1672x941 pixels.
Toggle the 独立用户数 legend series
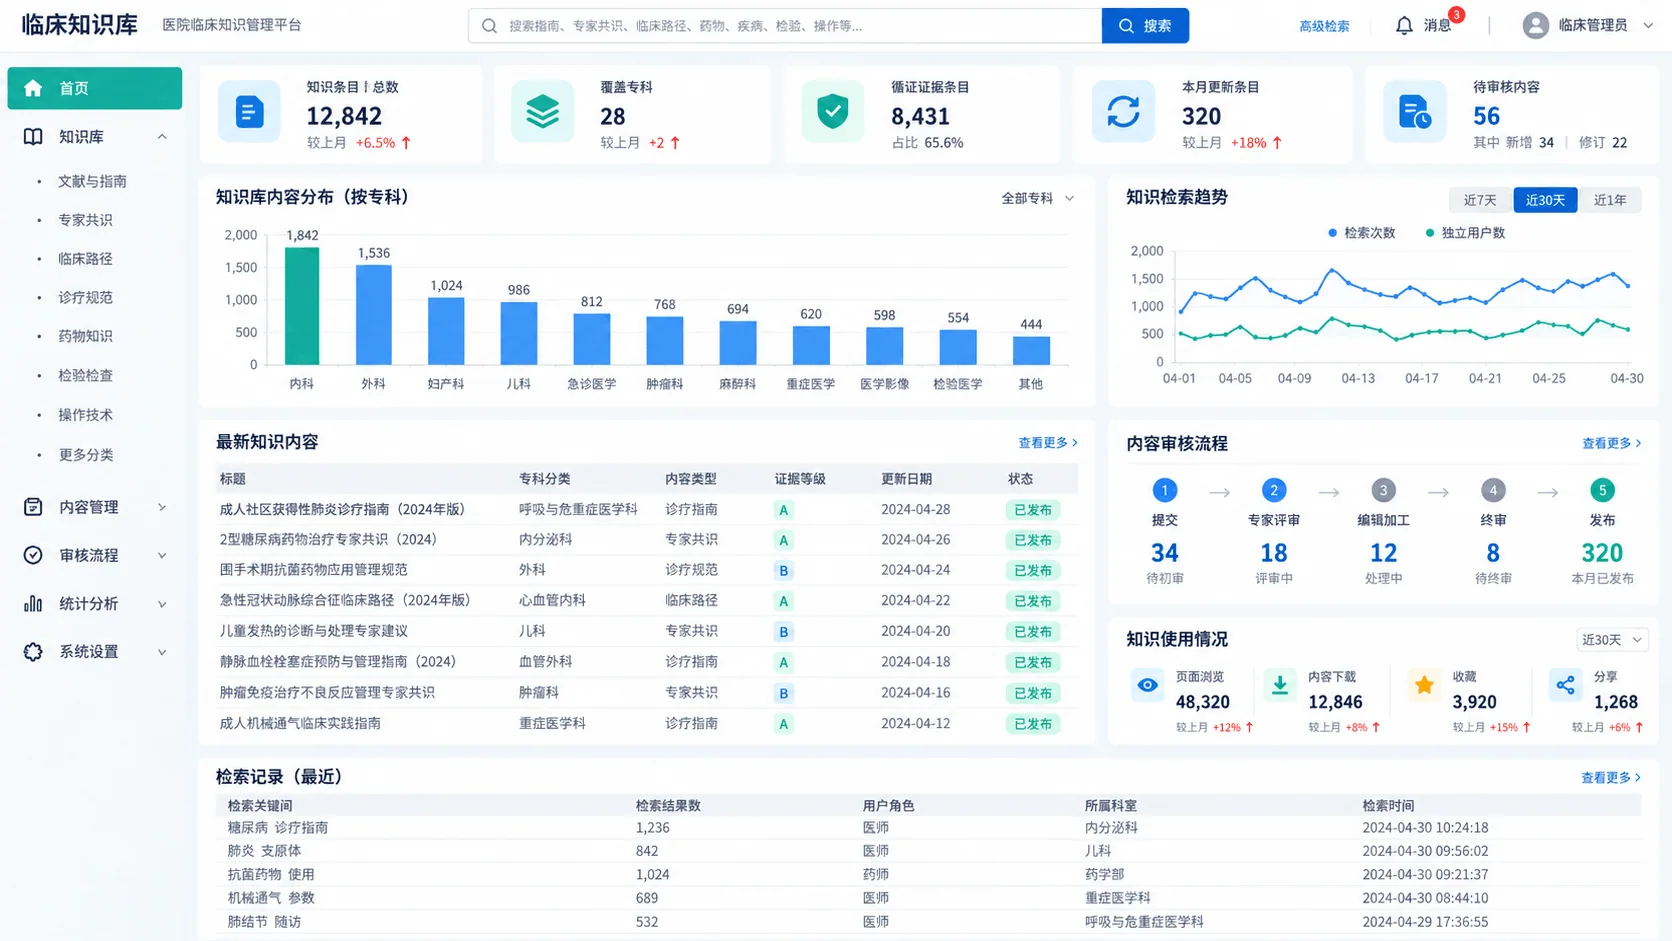click(1465, 233)
